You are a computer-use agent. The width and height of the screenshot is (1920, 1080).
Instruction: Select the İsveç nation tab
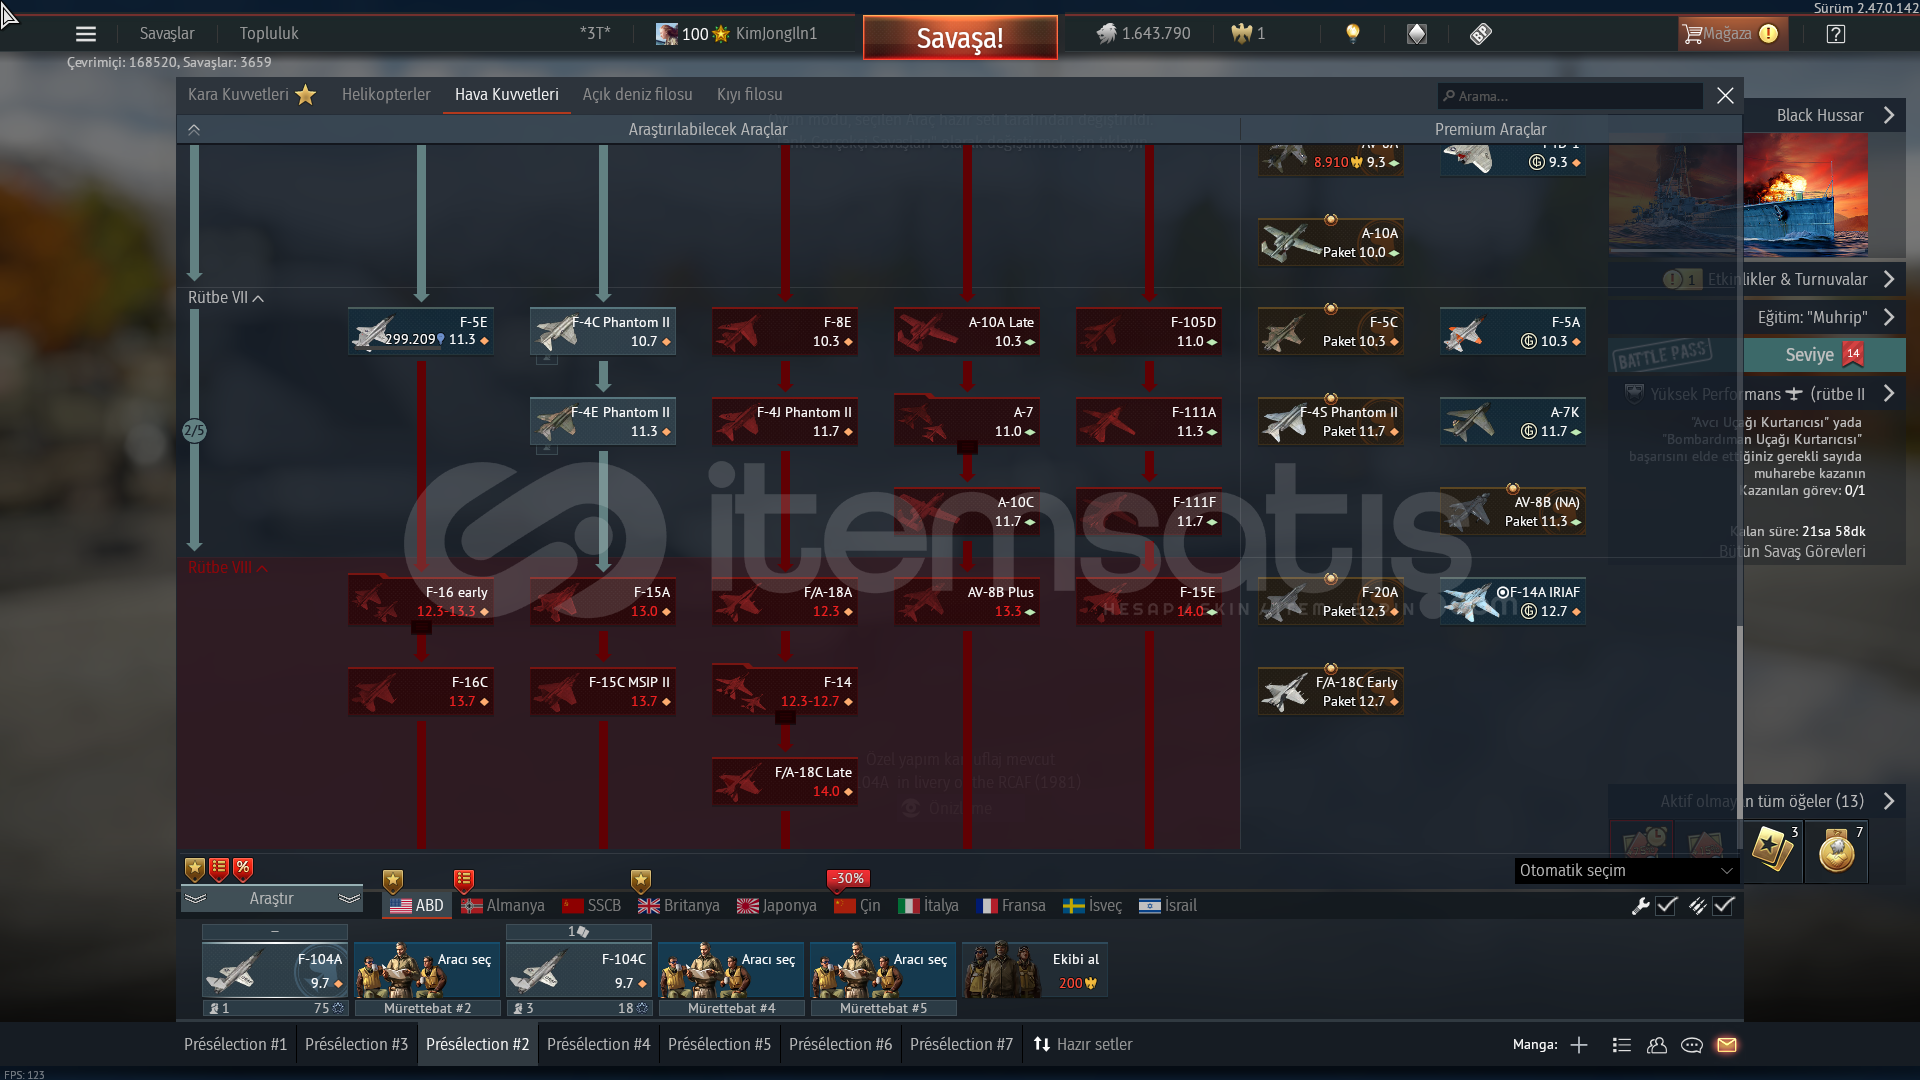click(x=1092, y=906)
